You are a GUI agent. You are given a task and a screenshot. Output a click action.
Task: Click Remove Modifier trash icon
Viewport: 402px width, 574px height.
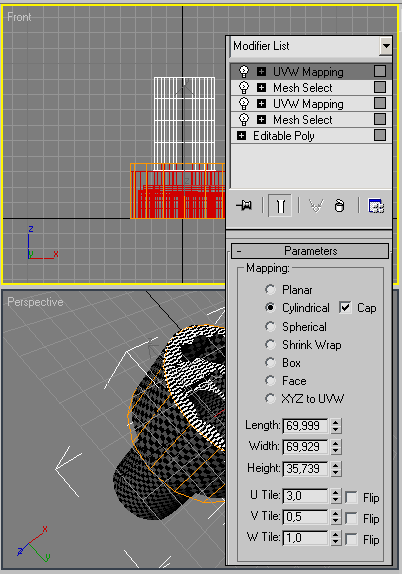click(340, 205)
